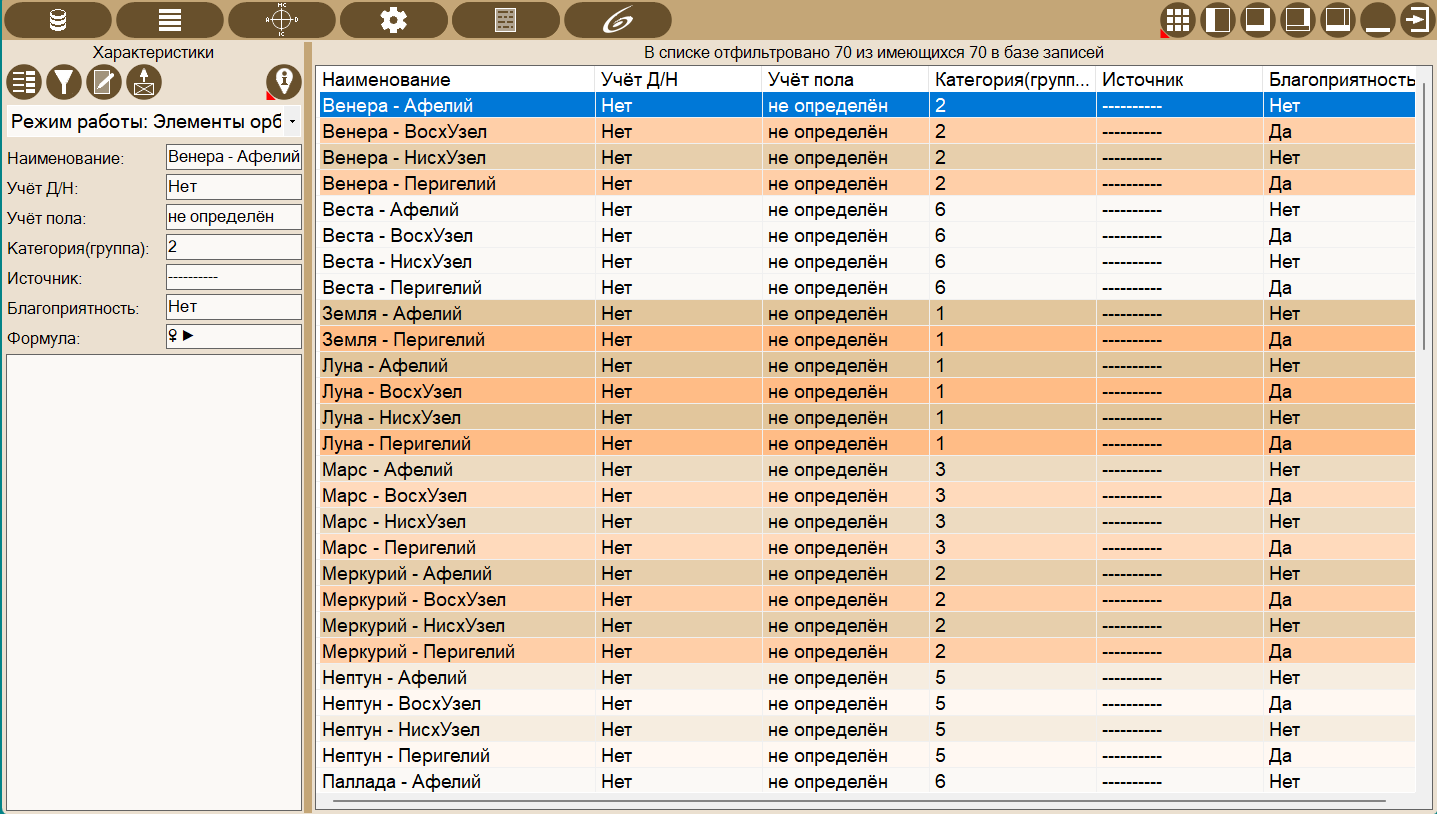Screen dimensions: 1437x814
Task: Select the Марс - ВосхУзел row
Action: 456,496
